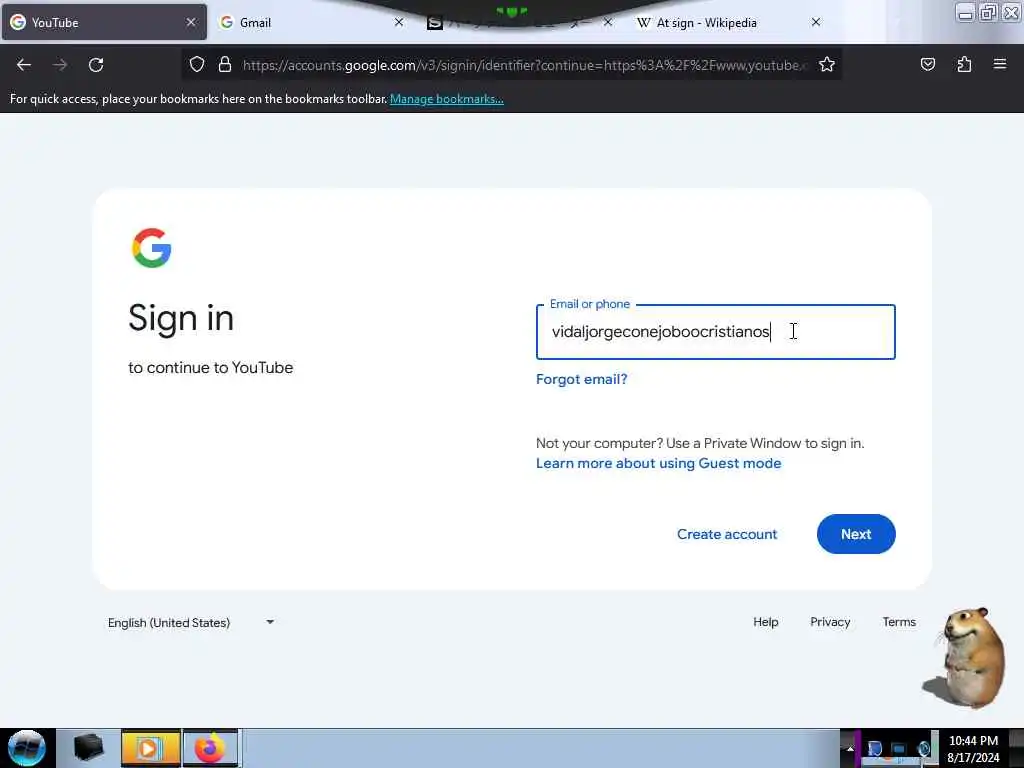The width and height of the screenshot is (1024, 768).
Task: Switch to the Gmail tab
Action: pos(312,22)
